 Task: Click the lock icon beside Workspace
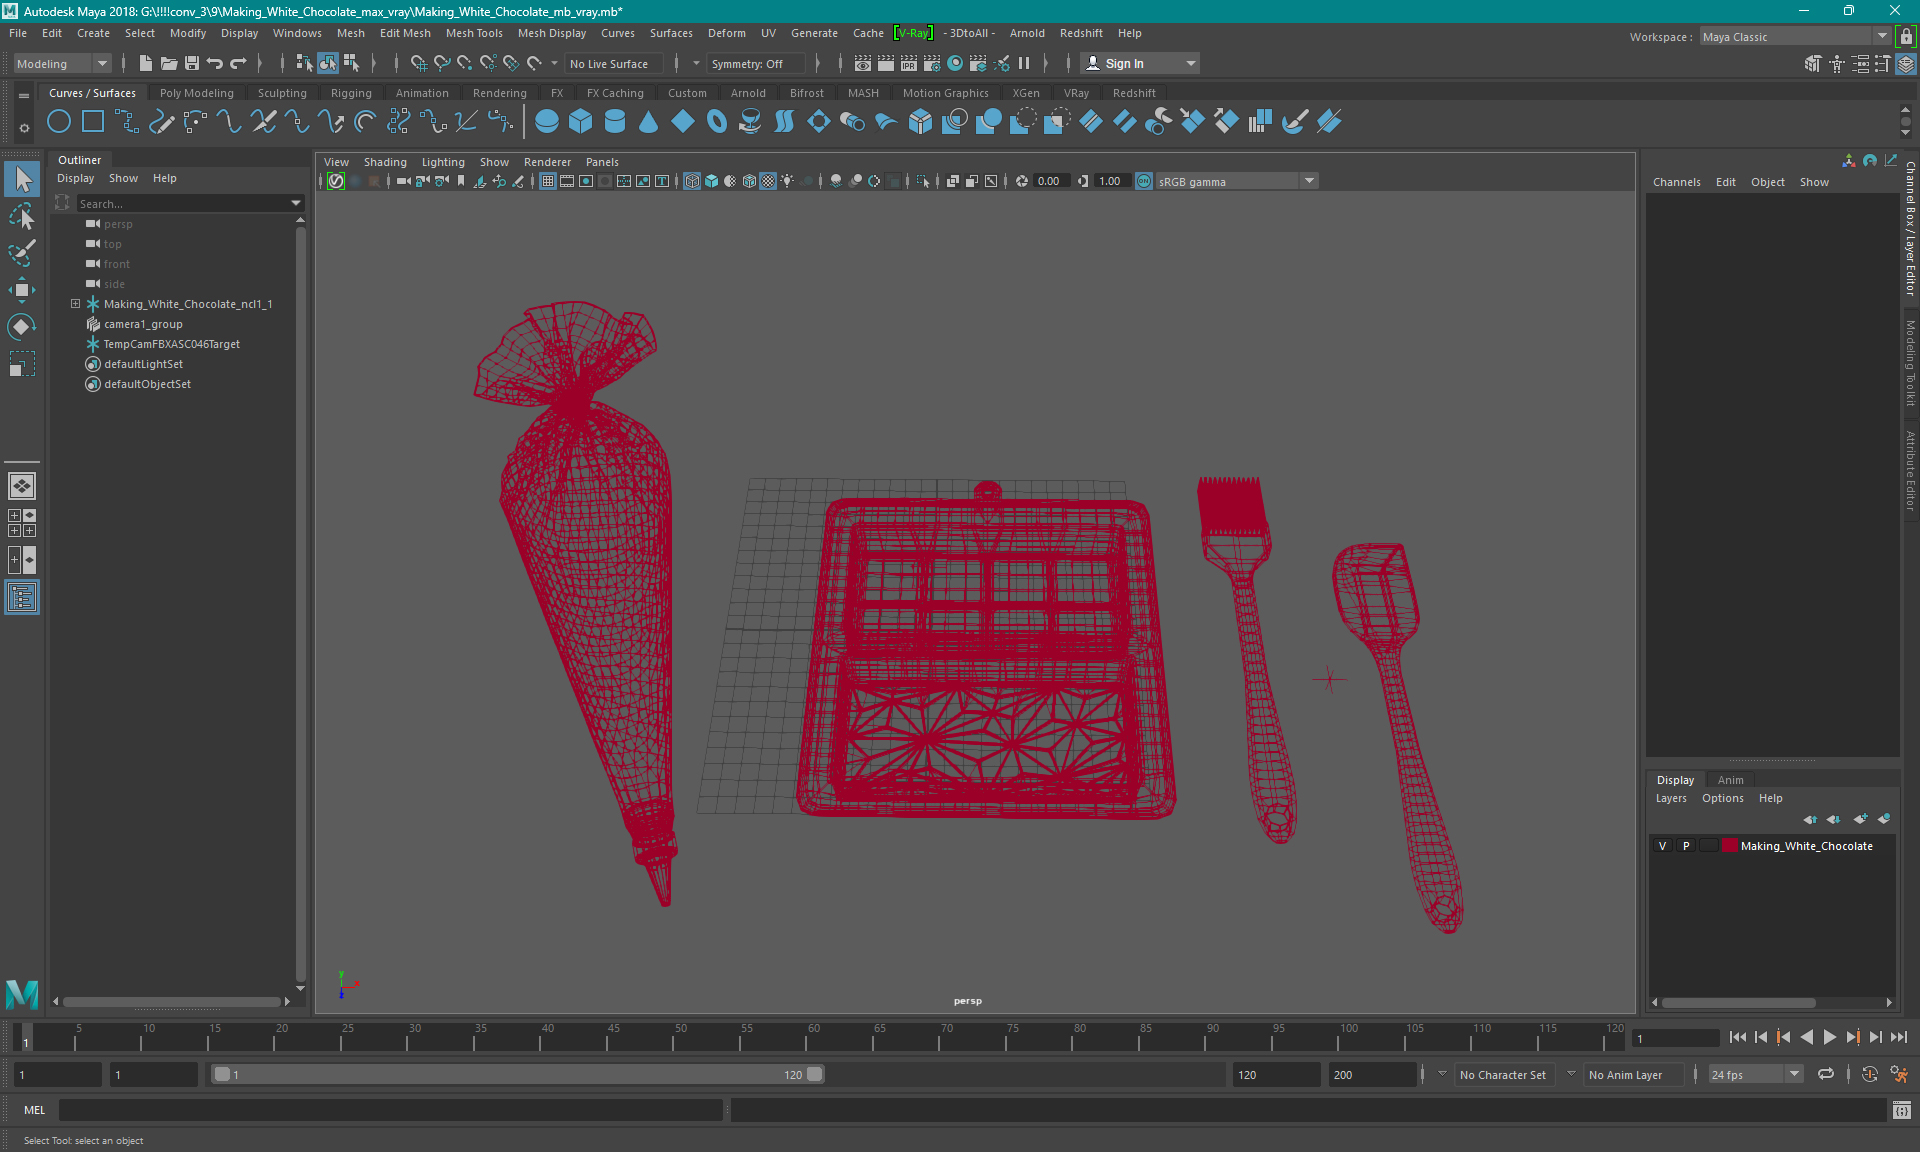coord(1906,36)
